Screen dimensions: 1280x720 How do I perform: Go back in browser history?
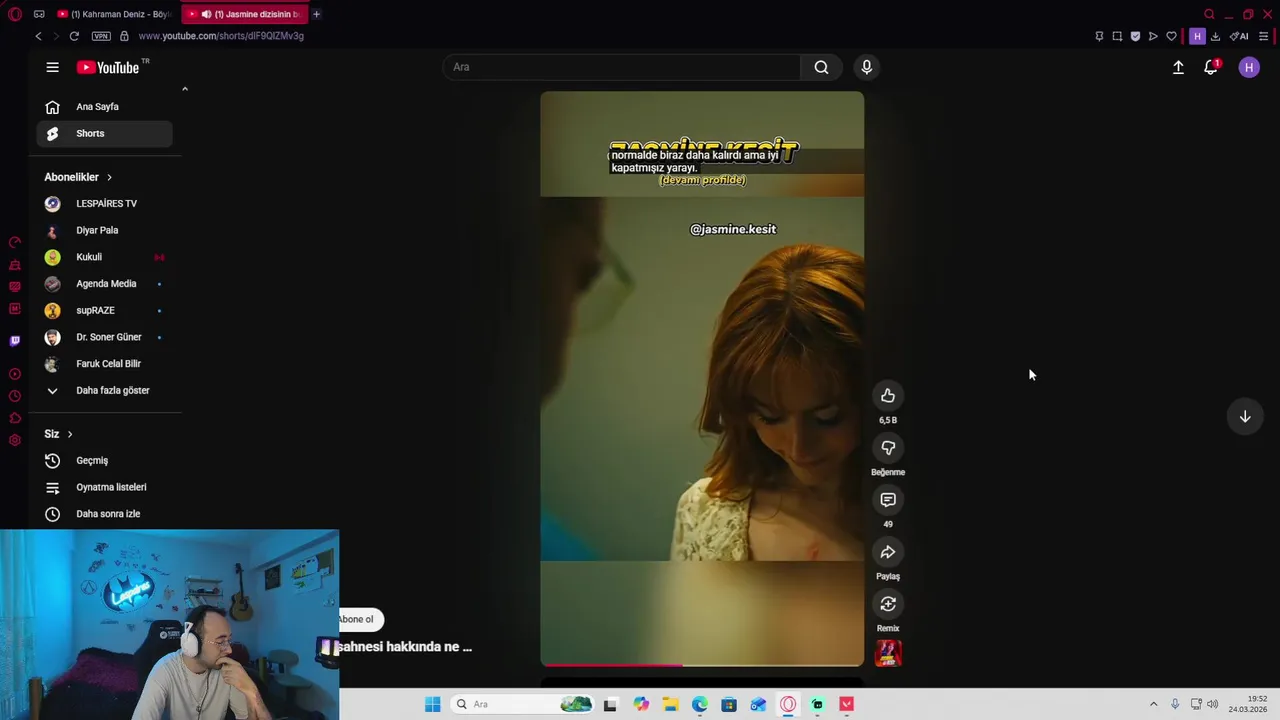click(38, 36)
